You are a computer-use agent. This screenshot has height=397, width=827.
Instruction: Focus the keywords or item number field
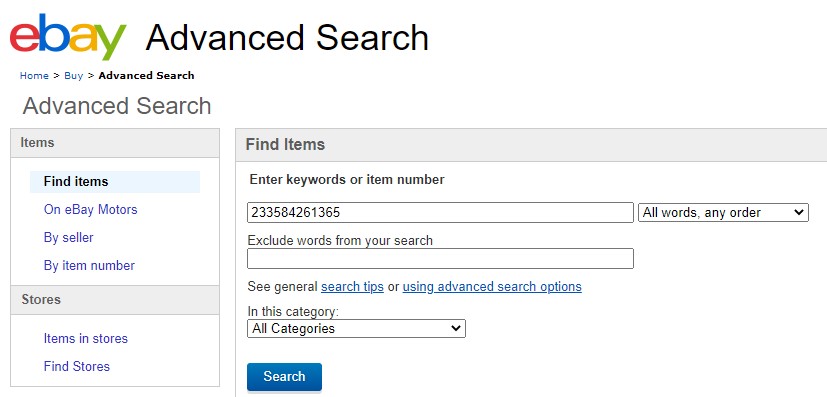tap(440, 212)
